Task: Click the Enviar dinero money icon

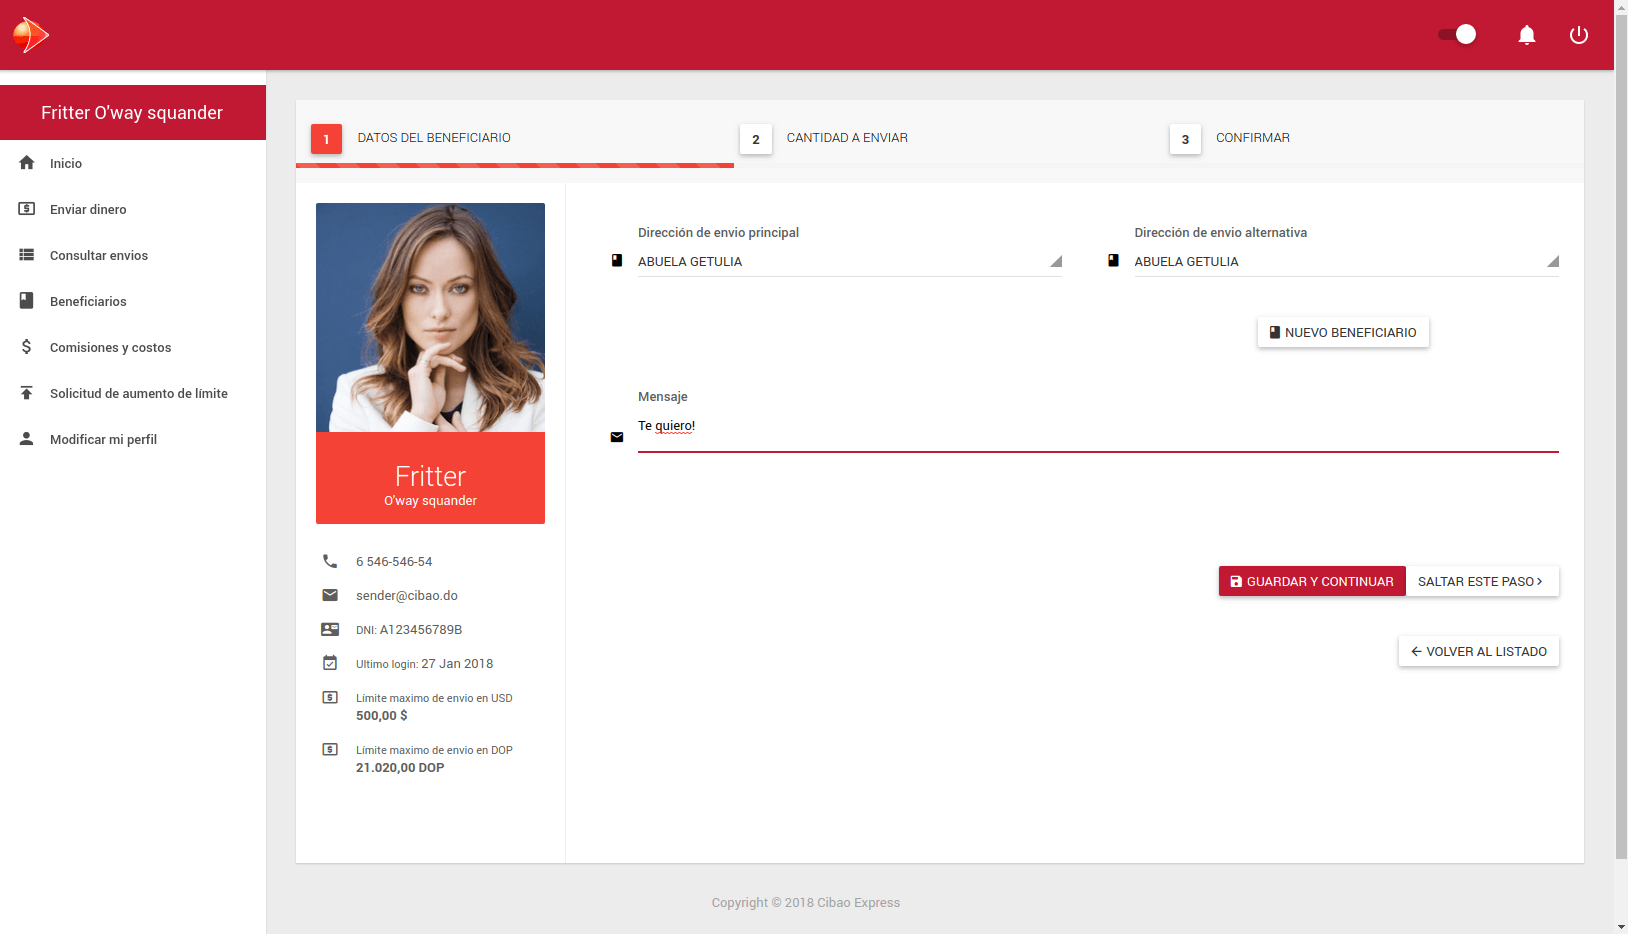Action: 27,209
